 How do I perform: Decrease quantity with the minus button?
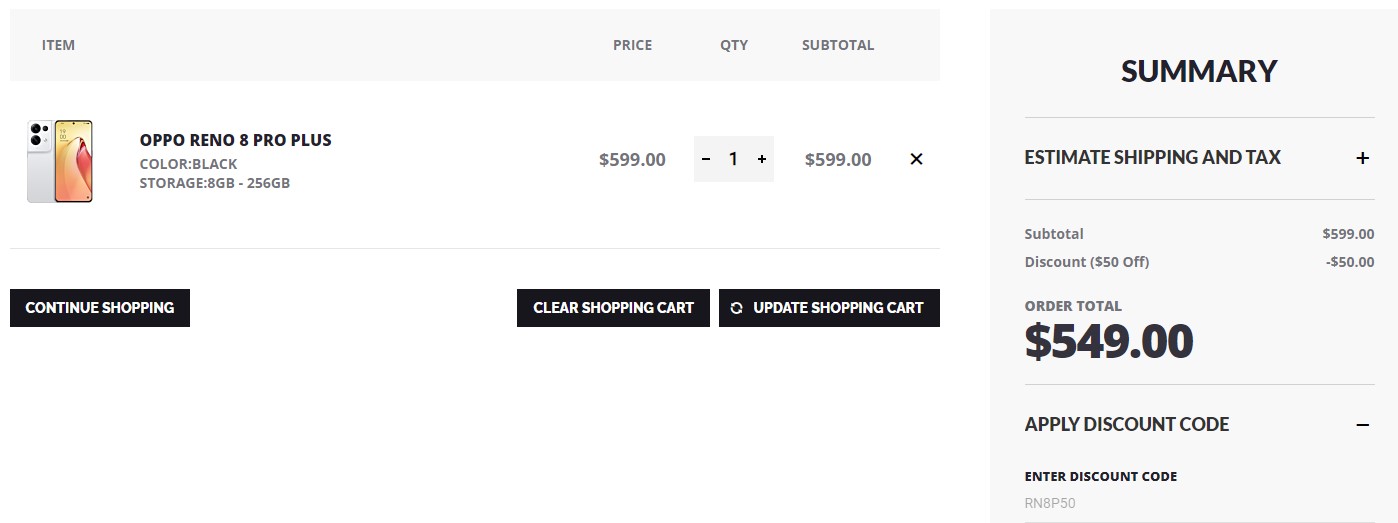[x=706, y=159]
